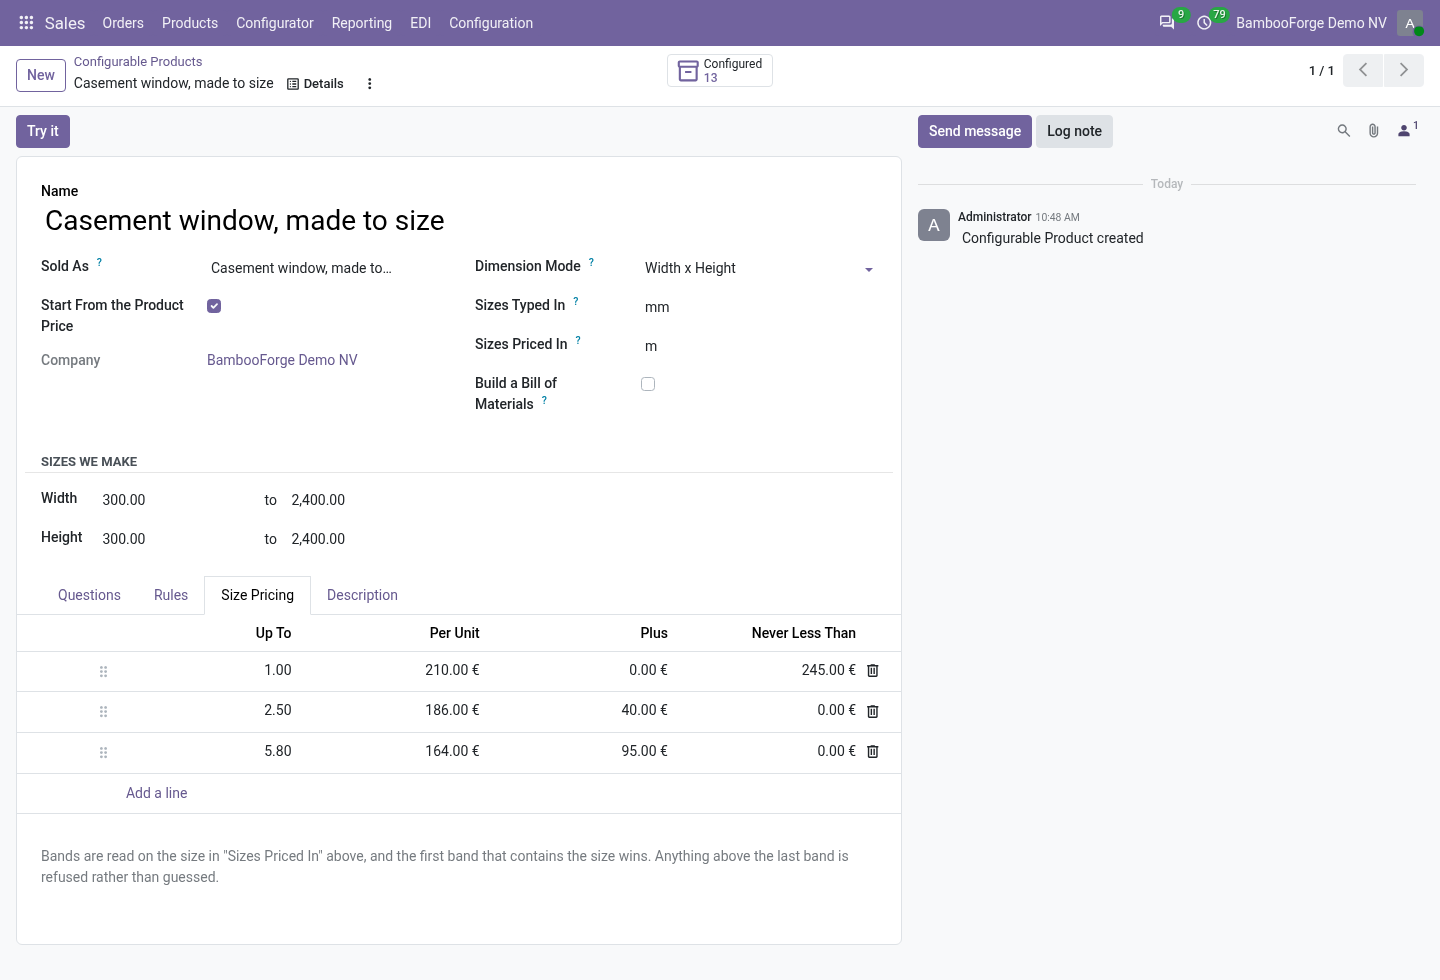Click the Administrator avatar in chatter
Screen dimensions: 1440x980
pos(934,225)
